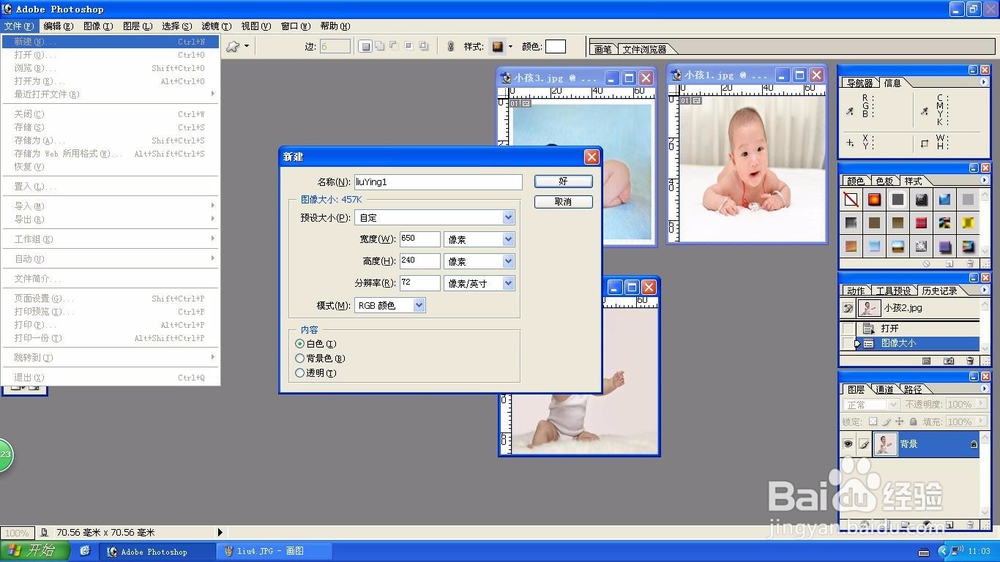The image size is (1000, 562).
Task: Apply the rainbow striped style swatch
Action: pyautogui.click(x=968, y=246)
